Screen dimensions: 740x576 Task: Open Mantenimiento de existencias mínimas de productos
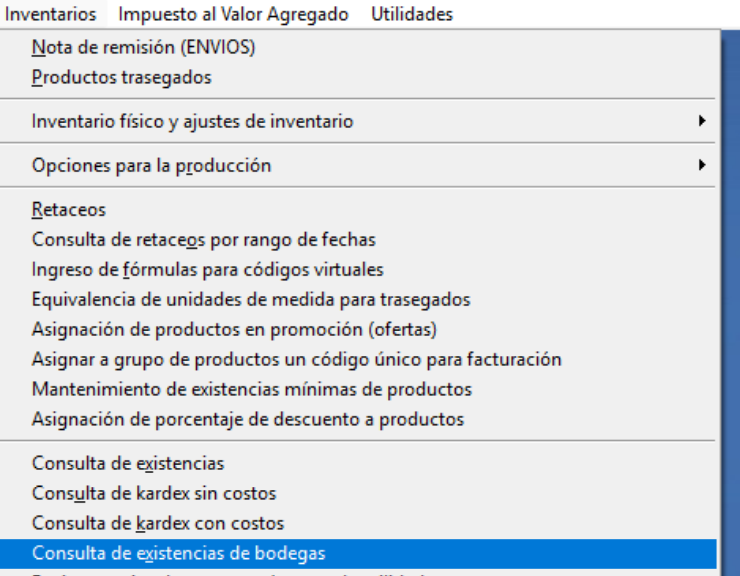[x=251, y=389]
